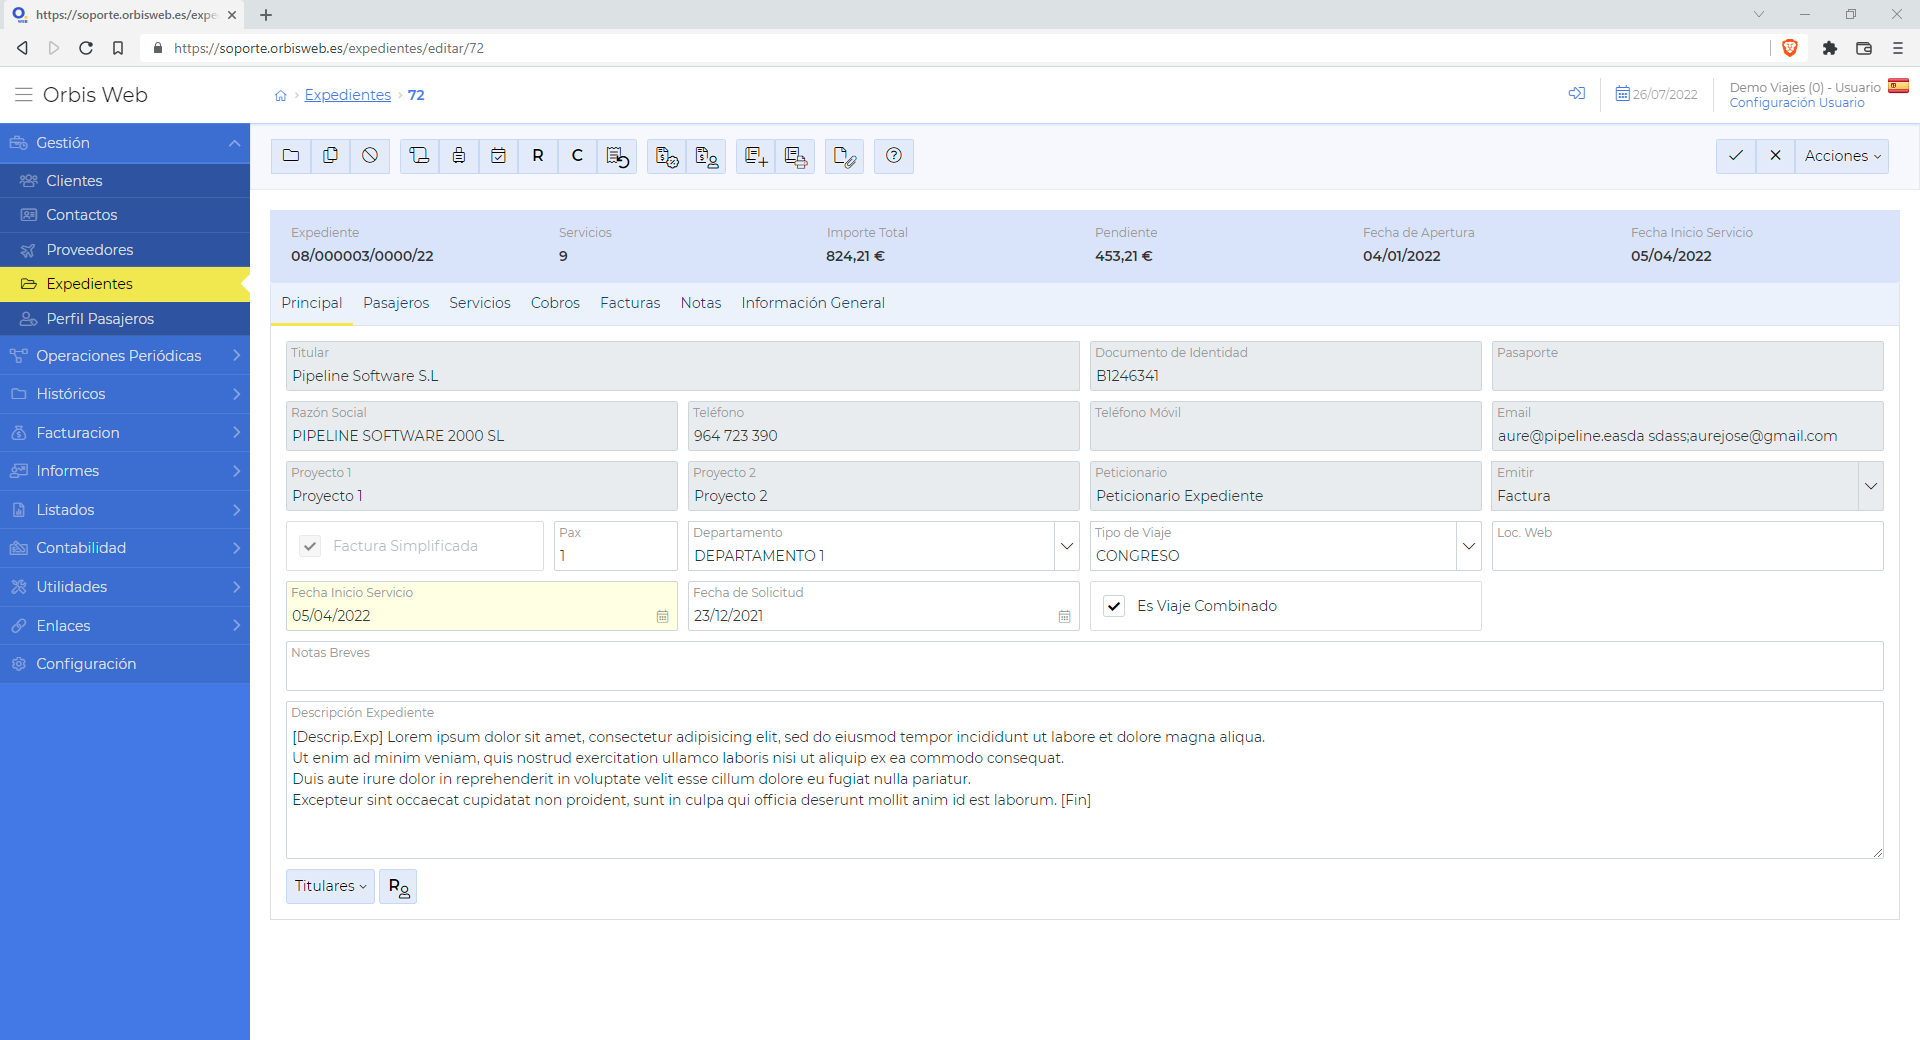Select the Principal tab
The width and height of the screenshot is (1920, 1040).
pos(311,303)
